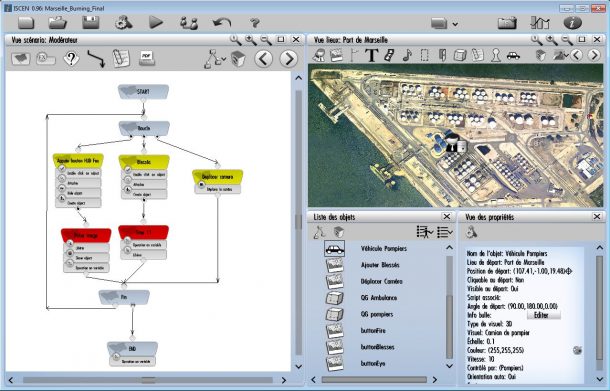This screenshot has width=610, height=391.
Task: Click the play scenario icon in main toolbar
Action: [x=156, y=22]
